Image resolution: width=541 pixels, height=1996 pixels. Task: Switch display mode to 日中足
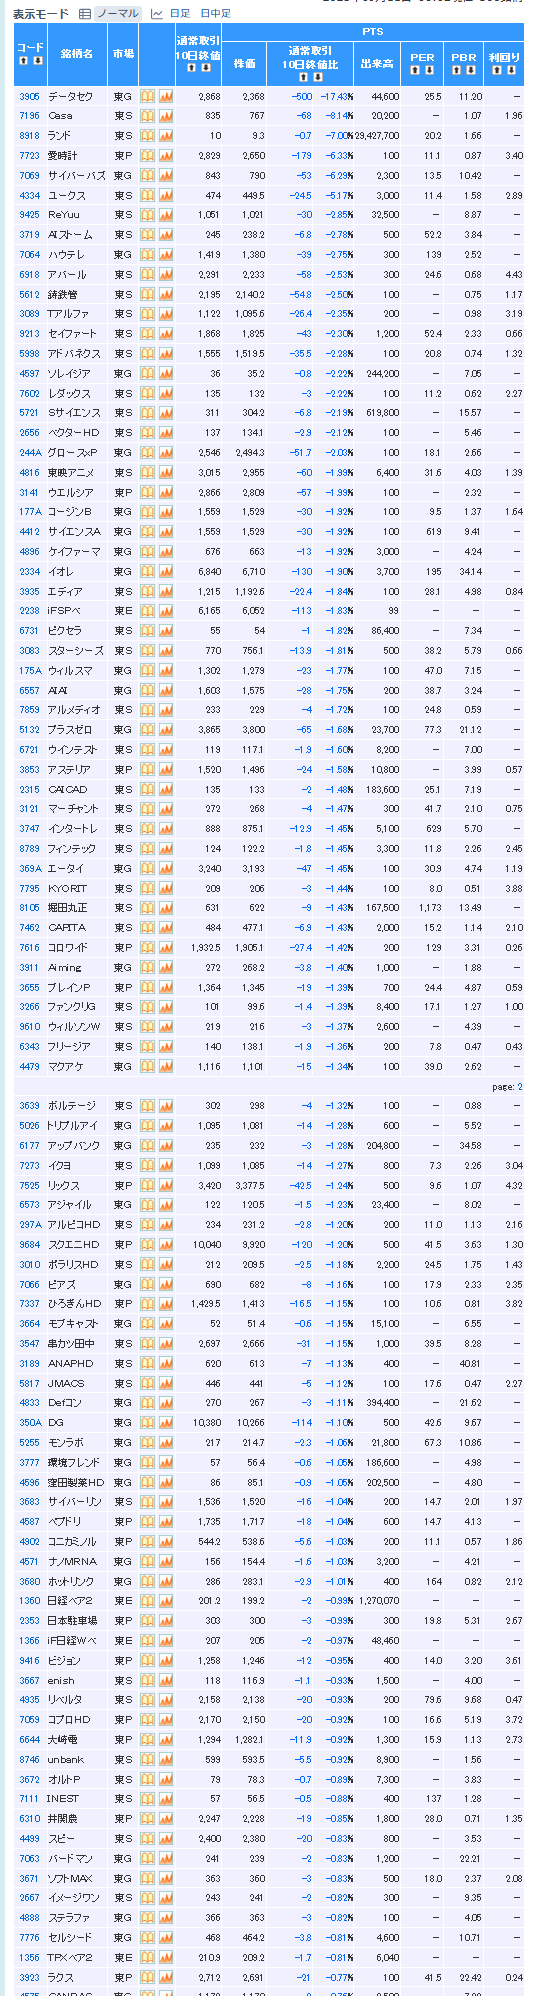(215, 14)
